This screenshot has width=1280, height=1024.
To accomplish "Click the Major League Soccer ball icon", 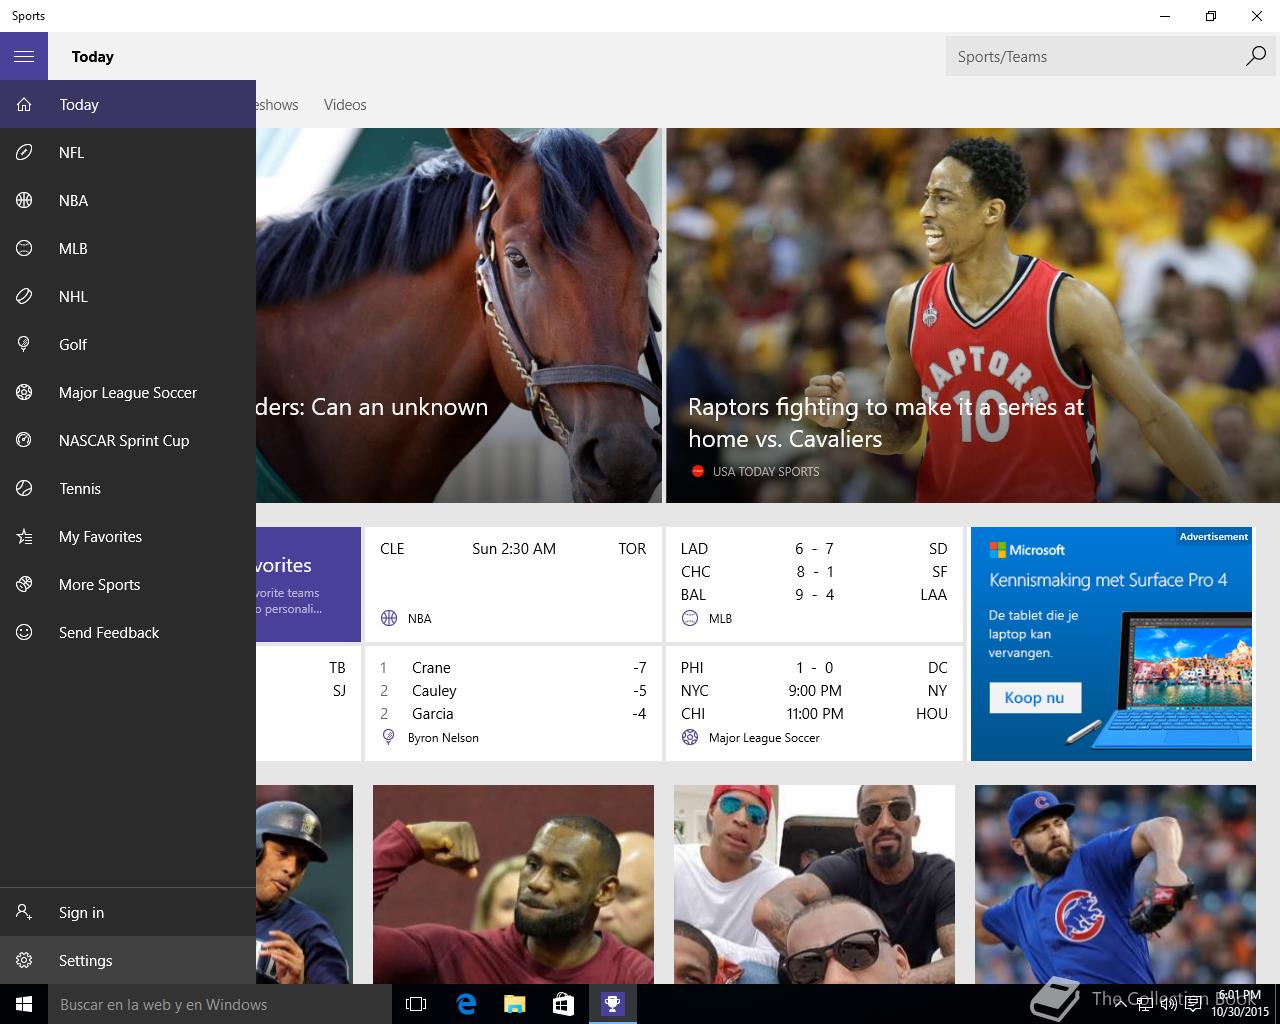I will (24, 392).
